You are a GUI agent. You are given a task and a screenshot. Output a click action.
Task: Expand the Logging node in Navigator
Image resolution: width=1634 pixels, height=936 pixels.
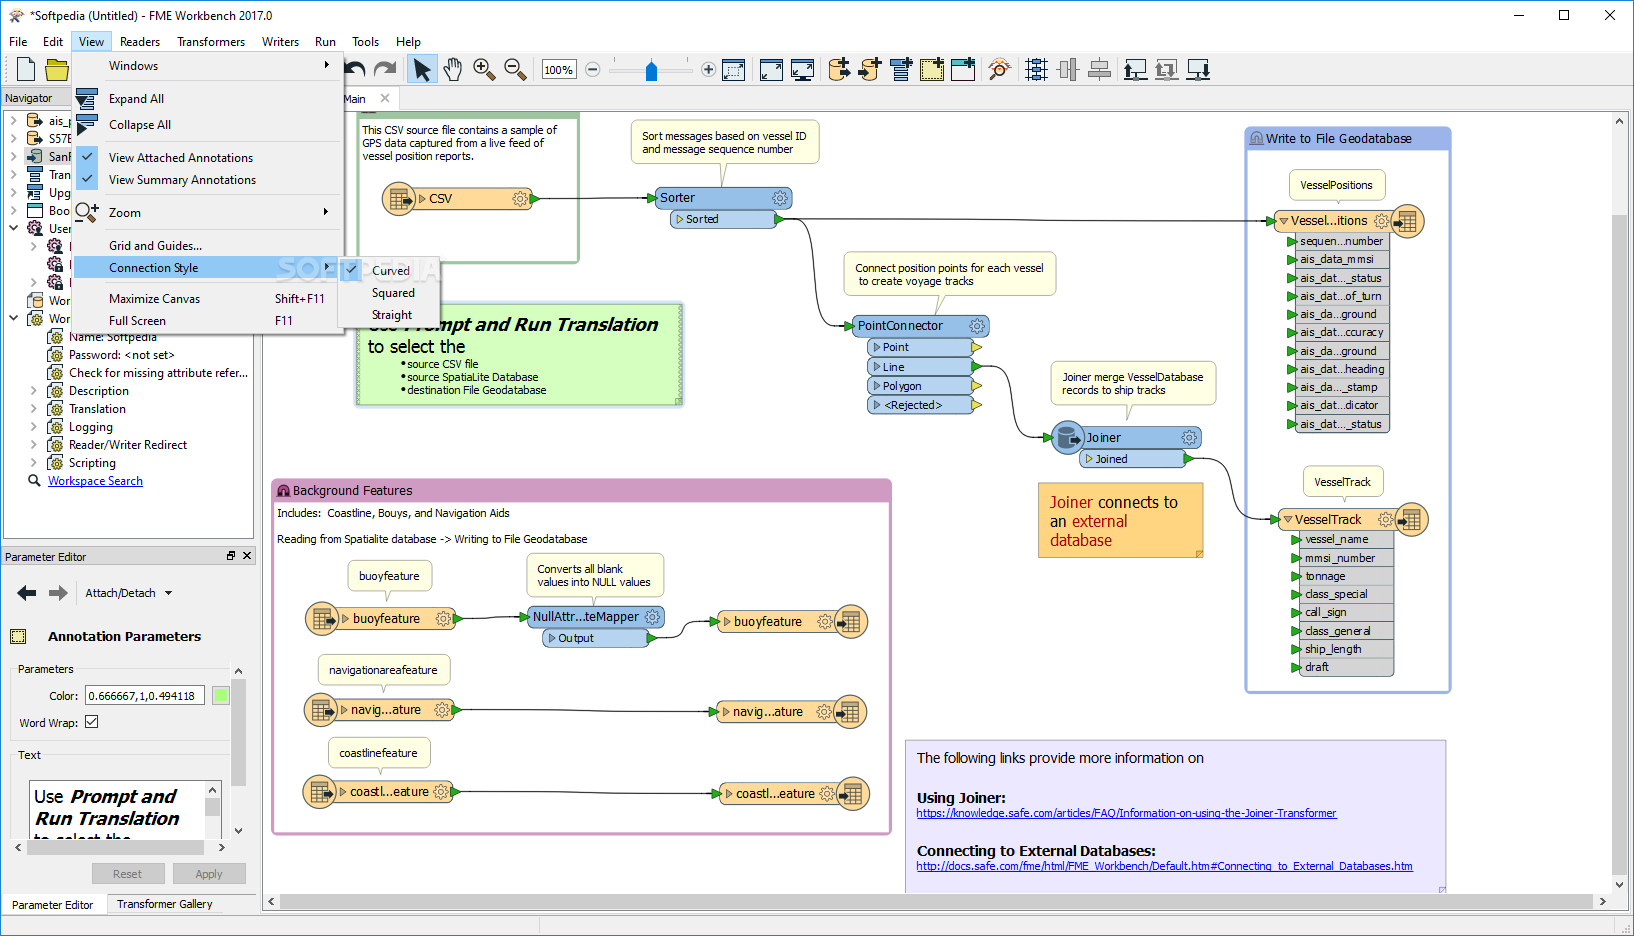(33, 427)
